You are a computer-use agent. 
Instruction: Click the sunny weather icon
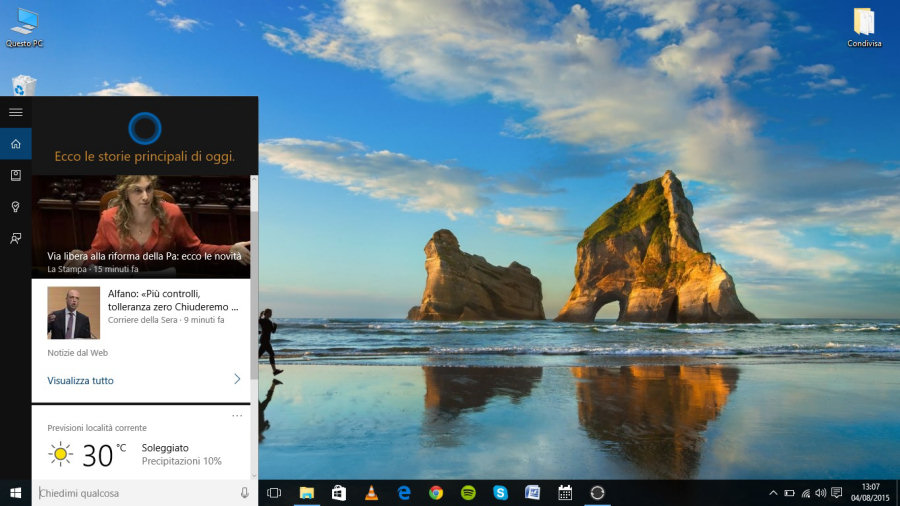pos(60,454)
